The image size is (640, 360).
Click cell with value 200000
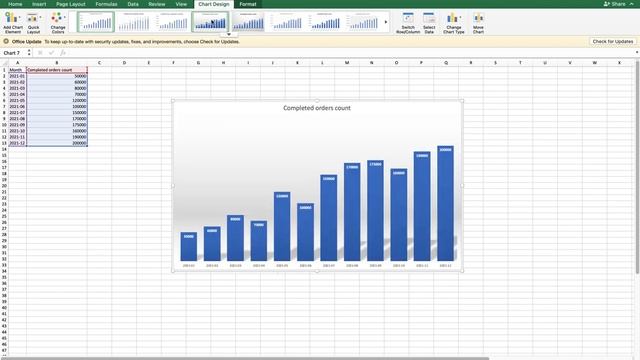click(57, 143)
